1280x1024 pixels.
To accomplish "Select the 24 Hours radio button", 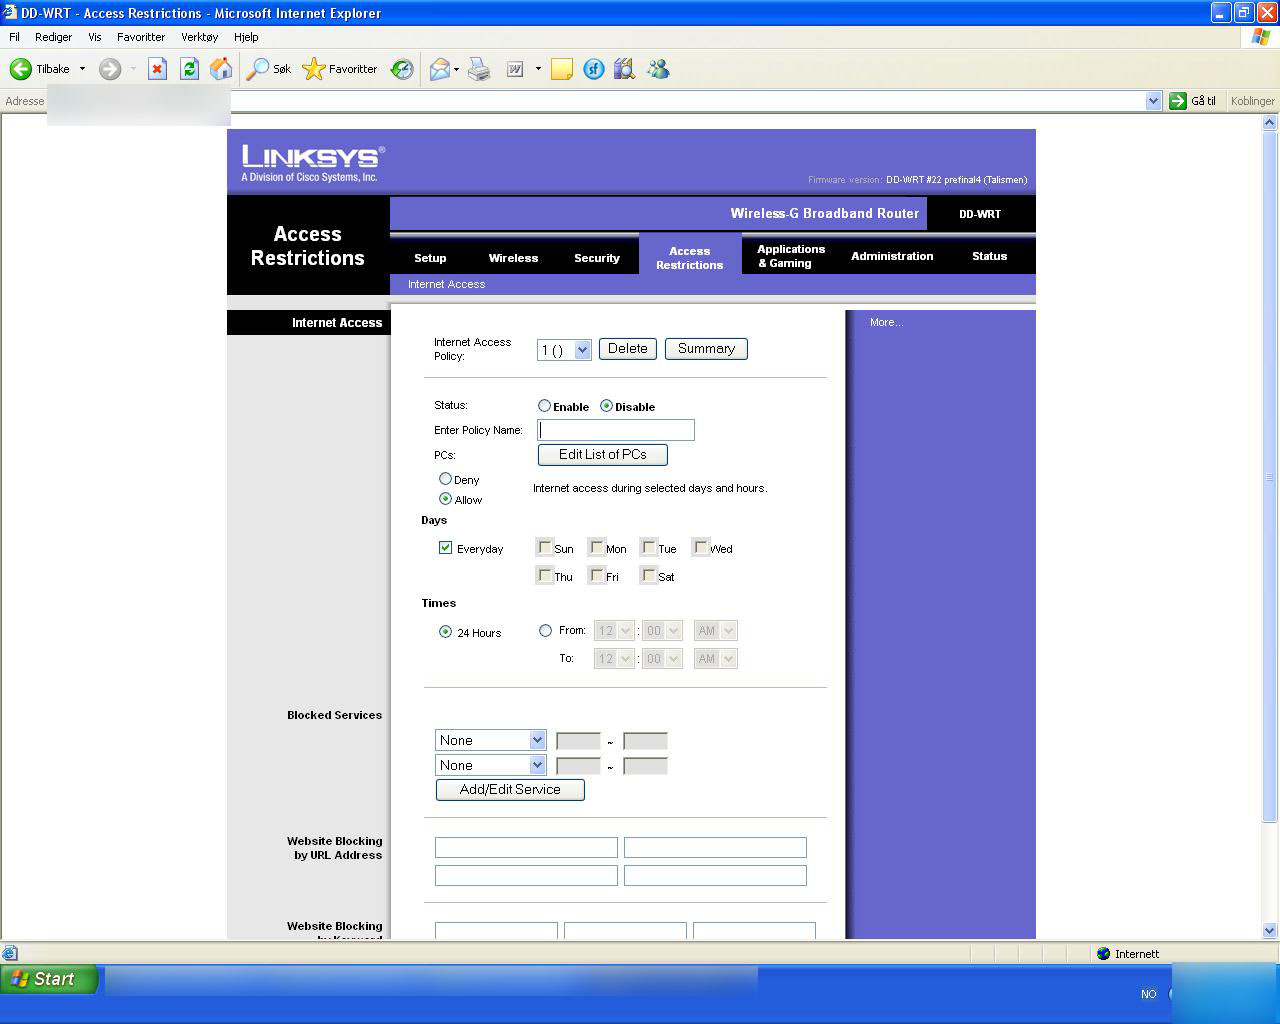I will click(445, 632).
